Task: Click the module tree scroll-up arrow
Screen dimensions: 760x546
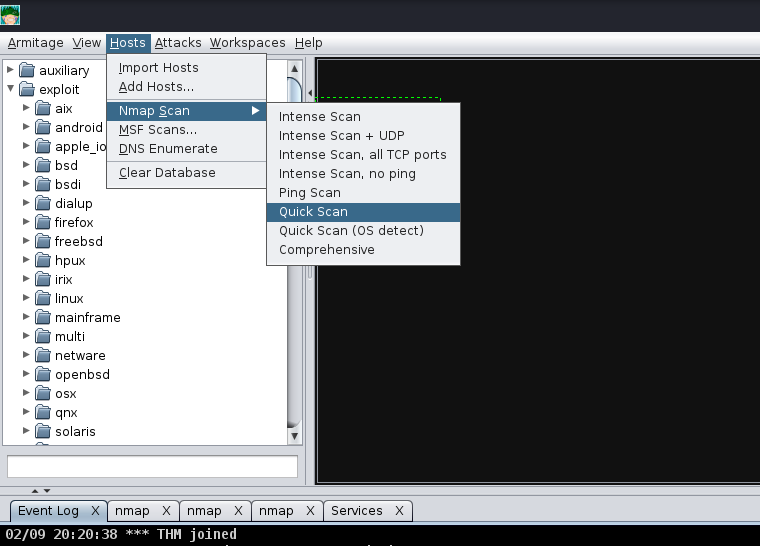Action: tap(294, 68)
